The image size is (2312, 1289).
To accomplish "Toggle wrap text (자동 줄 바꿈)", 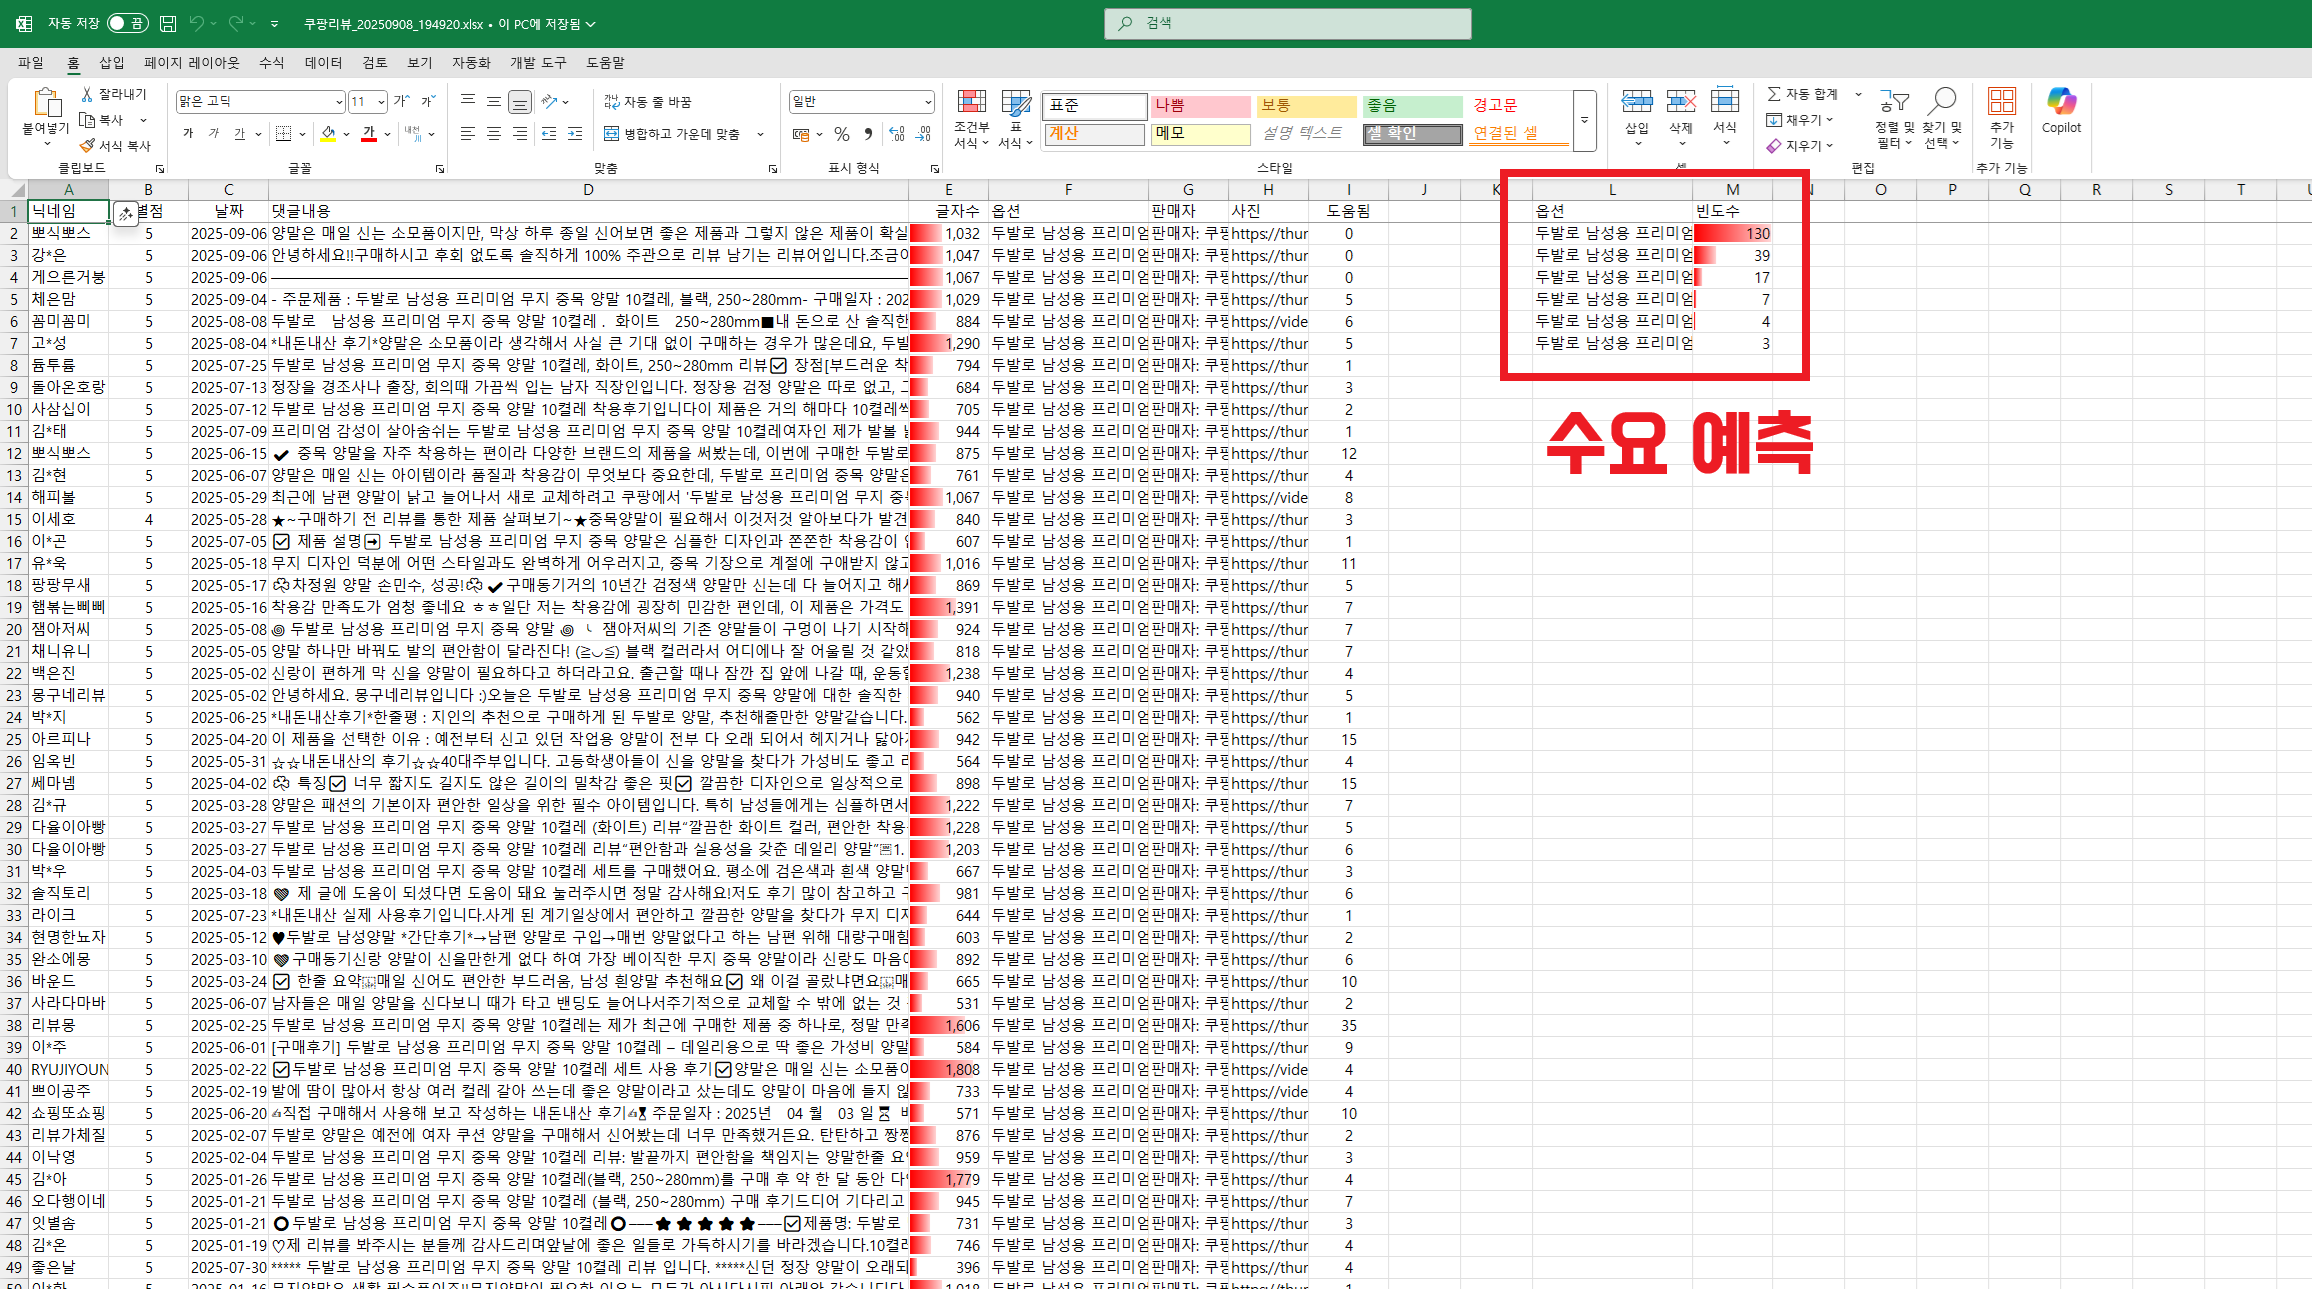I will coord(648,102).
